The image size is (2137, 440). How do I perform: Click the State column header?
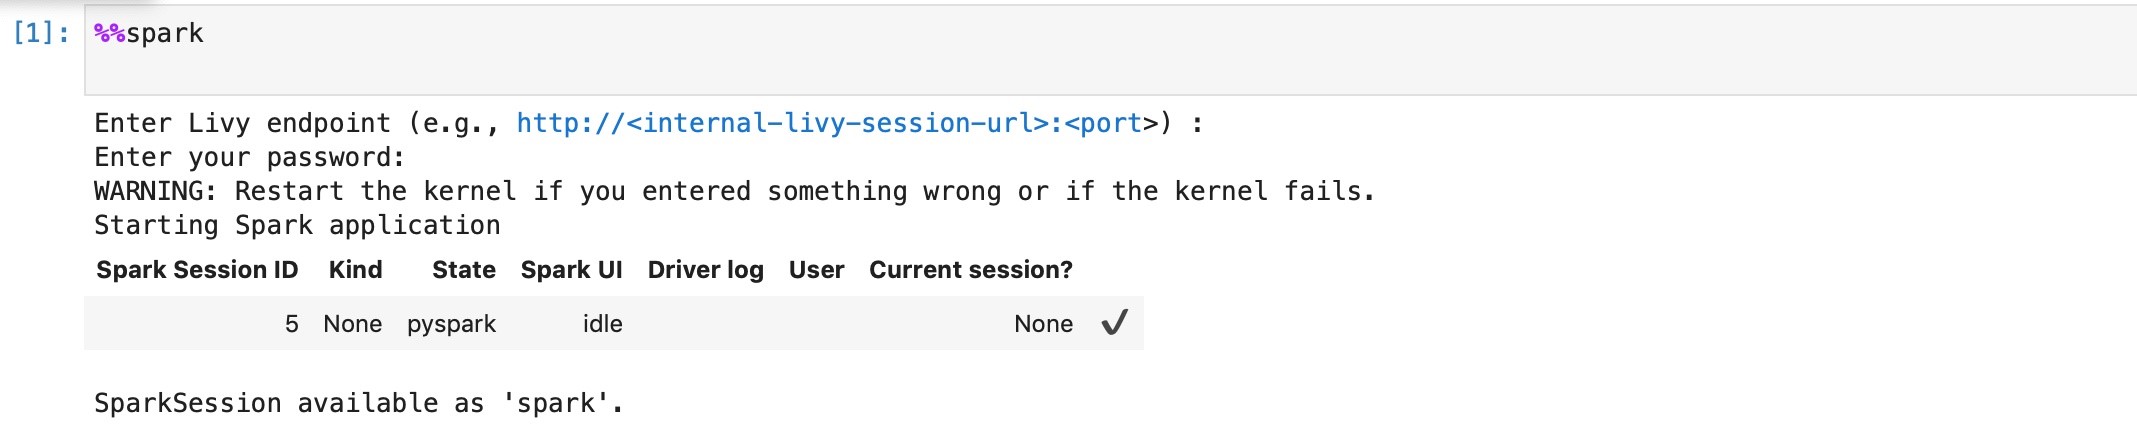[x=464, y=270]
